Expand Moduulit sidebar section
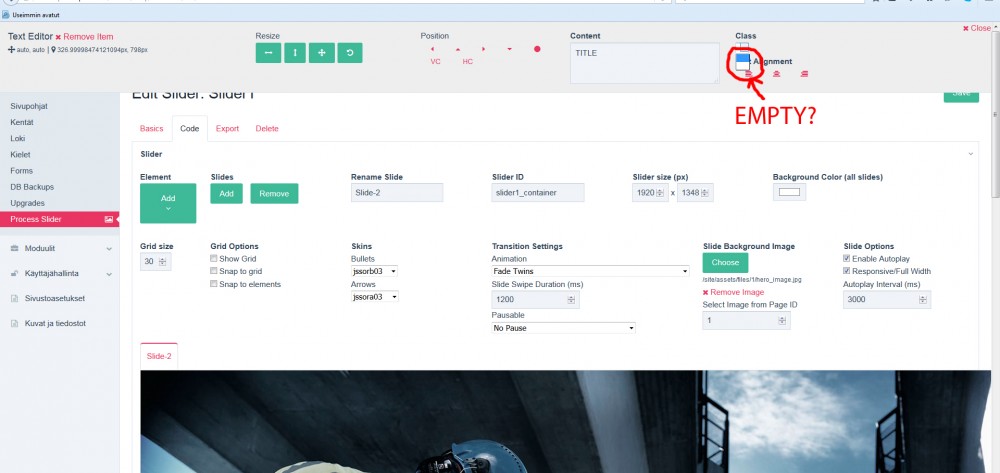Viewport: 1000px width, 473px height. [x=59, y=248]
